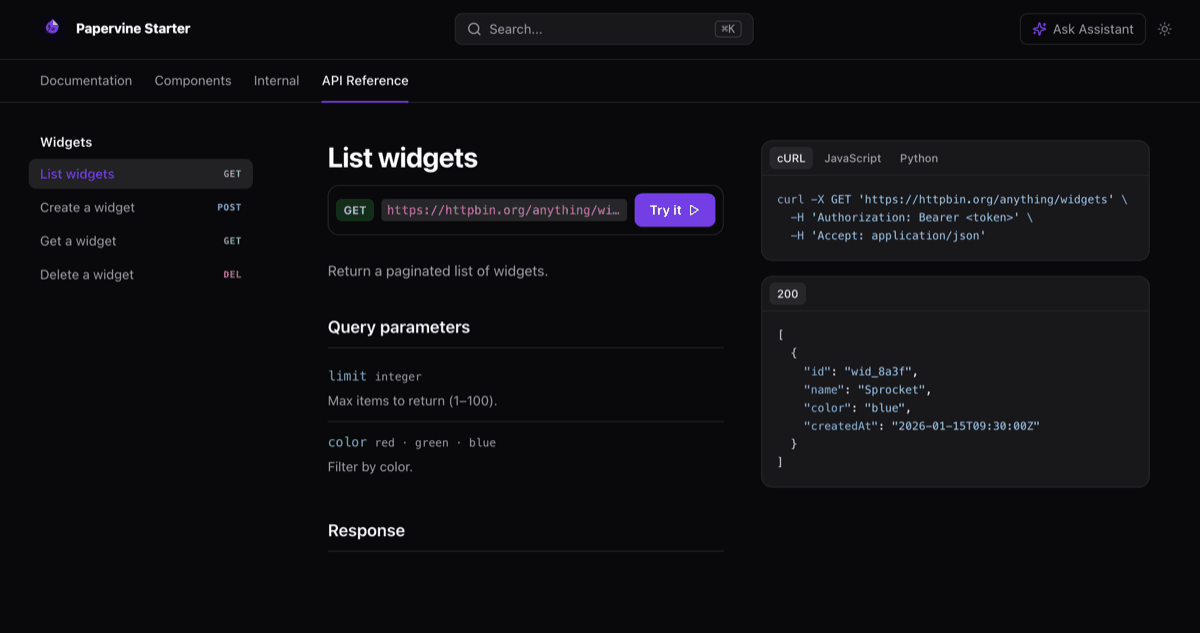Switch to the Components tab
This screenshot has height=633, width=1200.
pos(193,81)
